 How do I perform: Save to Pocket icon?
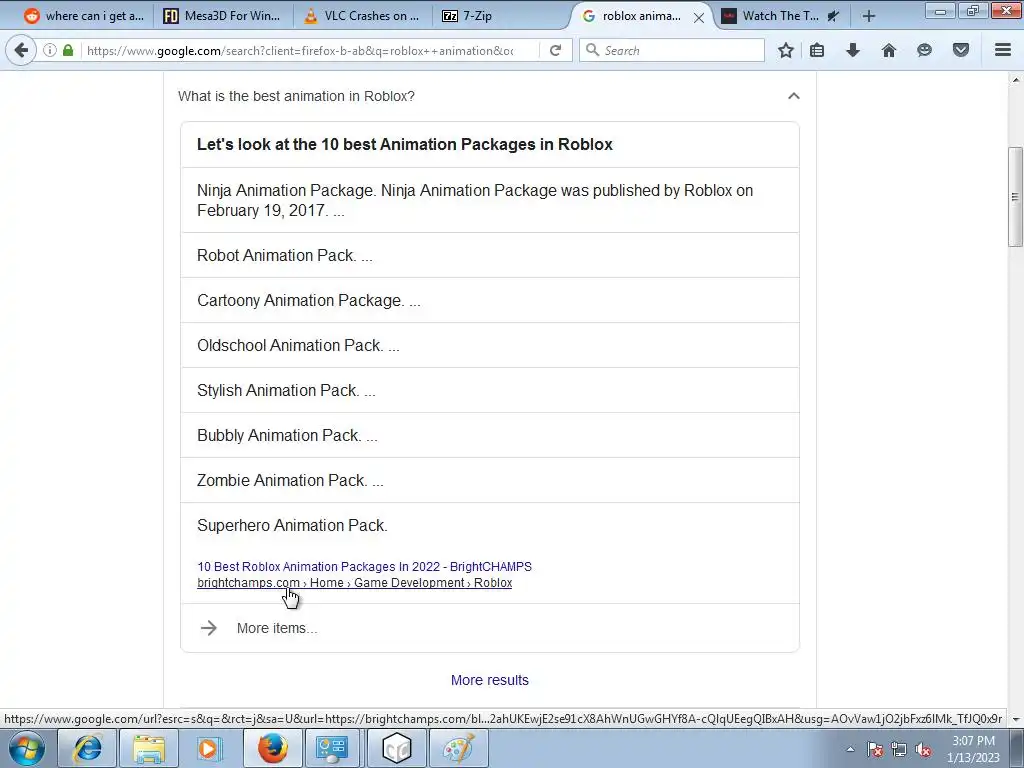click(x=961, y=50)
